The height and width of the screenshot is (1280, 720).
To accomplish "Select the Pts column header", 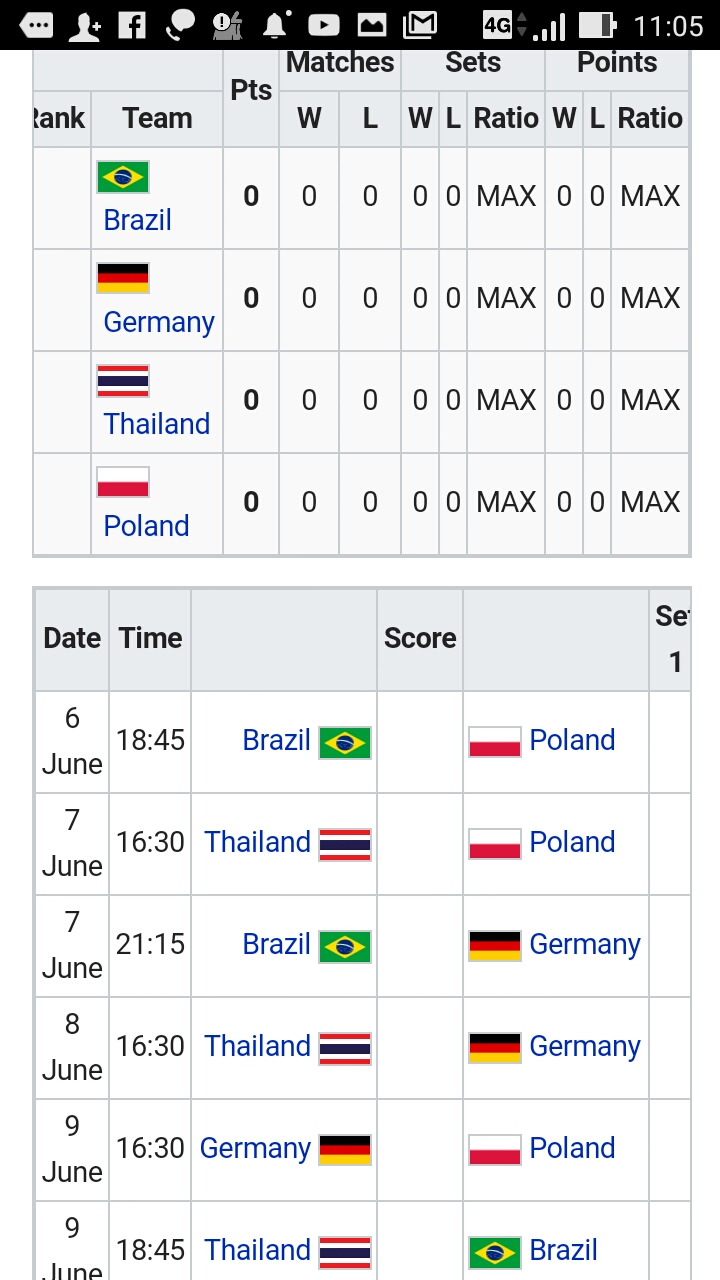I will click(x=251, y=90).
